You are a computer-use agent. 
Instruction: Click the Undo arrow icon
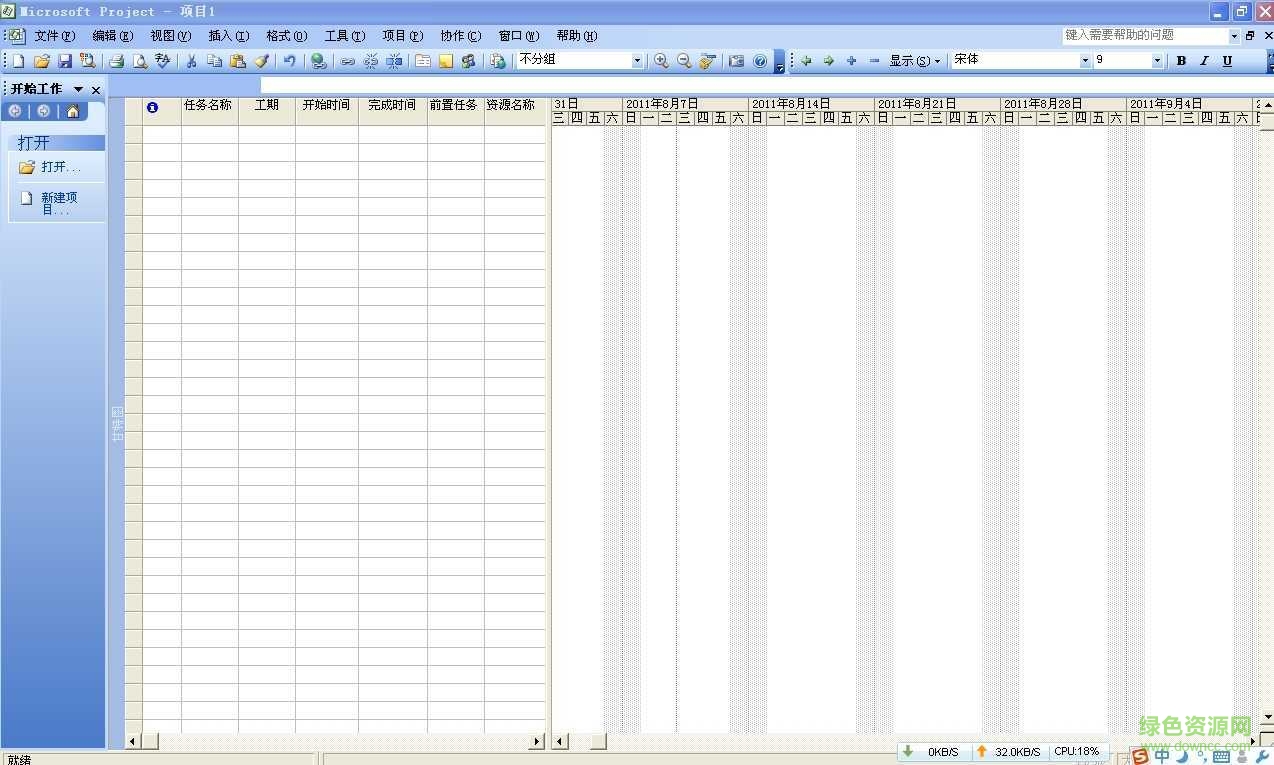(290, 61)
